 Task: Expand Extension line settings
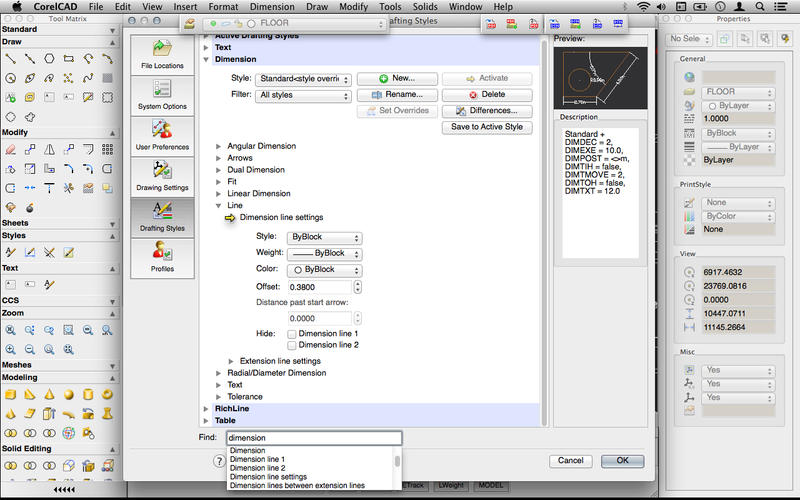(x=232, y=361)
